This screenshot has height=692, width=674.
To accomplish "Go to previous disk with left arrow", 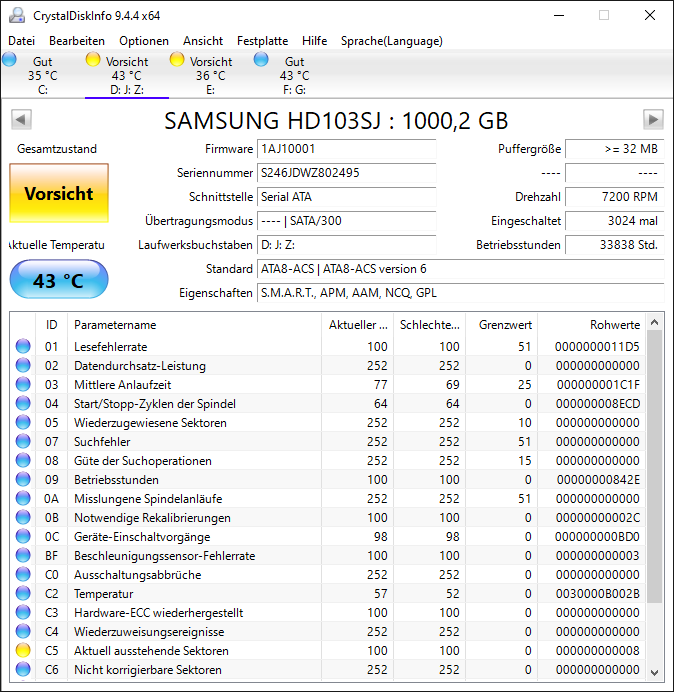I will click(21, 119).
